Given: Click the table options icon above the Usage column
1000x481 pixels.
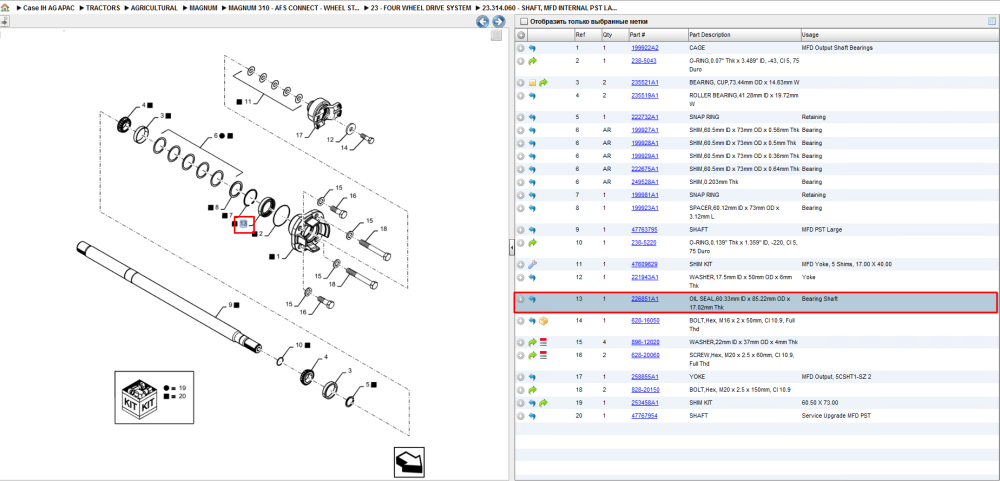Looking at the screenshot, I should tap(991, 22).
